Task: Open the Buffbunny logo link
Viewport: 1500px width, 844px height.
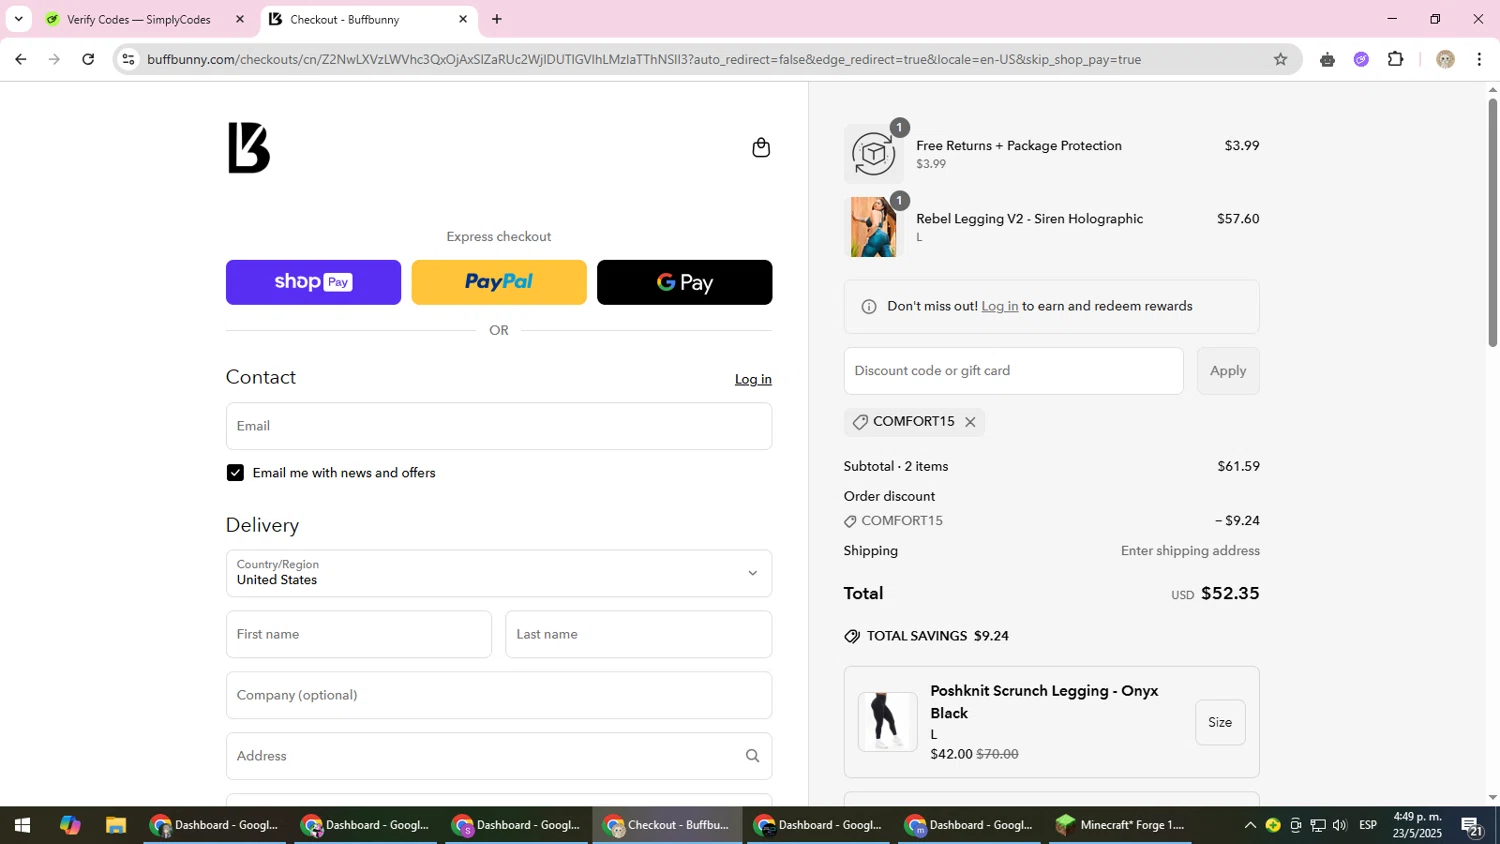Action: point(249,148)
